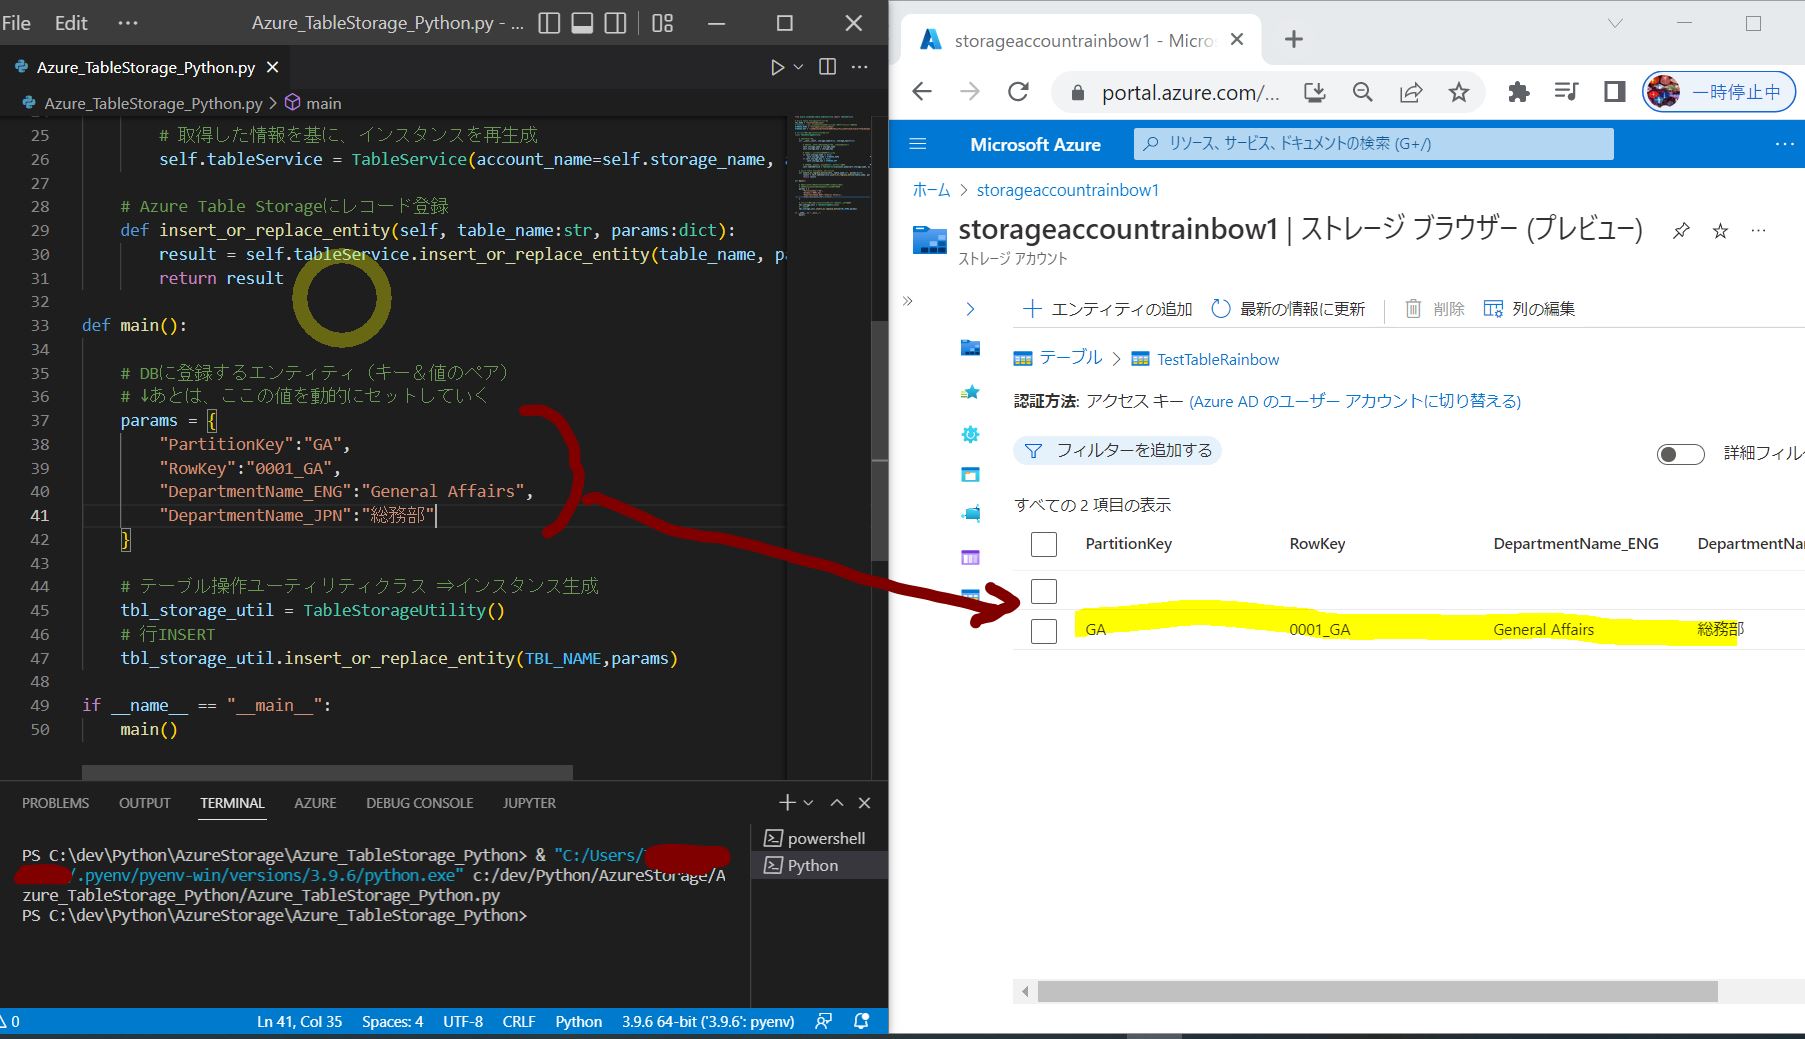Reload the Azure portal page
1805x1039 pixels.
[x=1018, y=92]
